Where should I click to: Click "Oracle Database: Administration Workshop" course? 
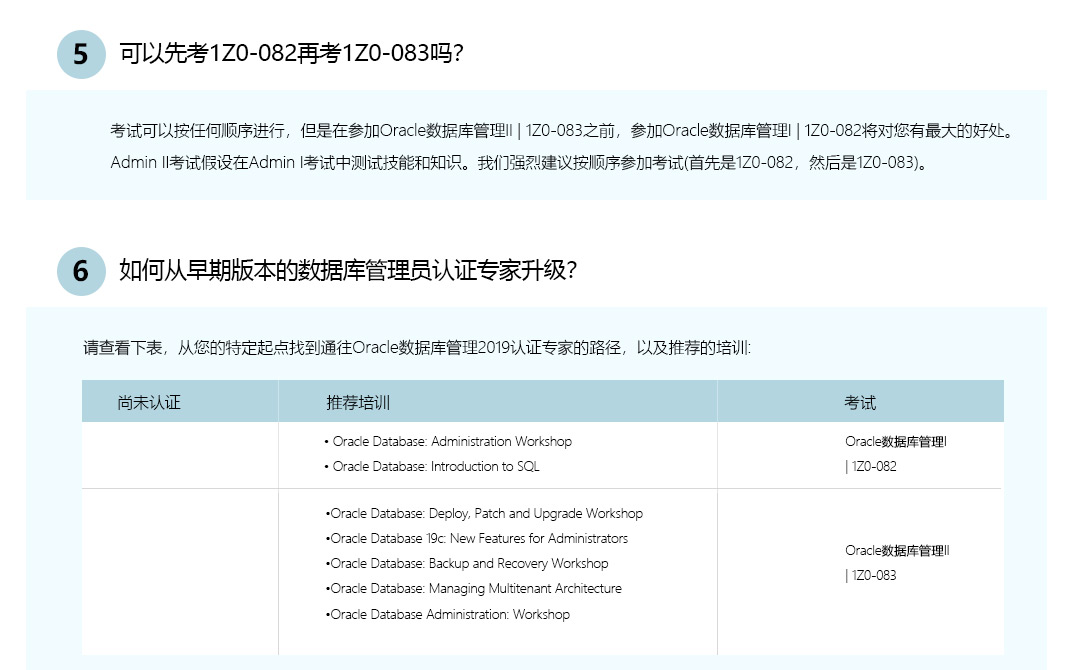(448, 441)
